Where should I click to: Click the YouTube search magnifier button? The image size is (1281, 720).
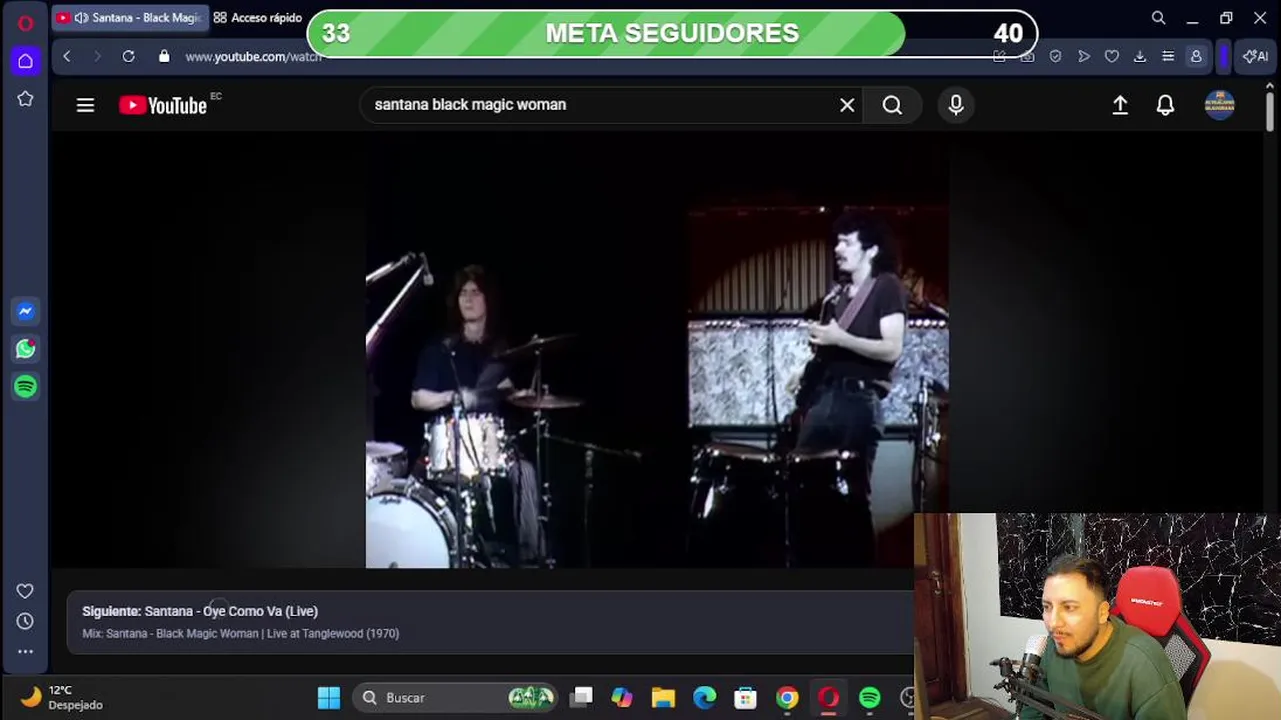click(x=892, y=105)
